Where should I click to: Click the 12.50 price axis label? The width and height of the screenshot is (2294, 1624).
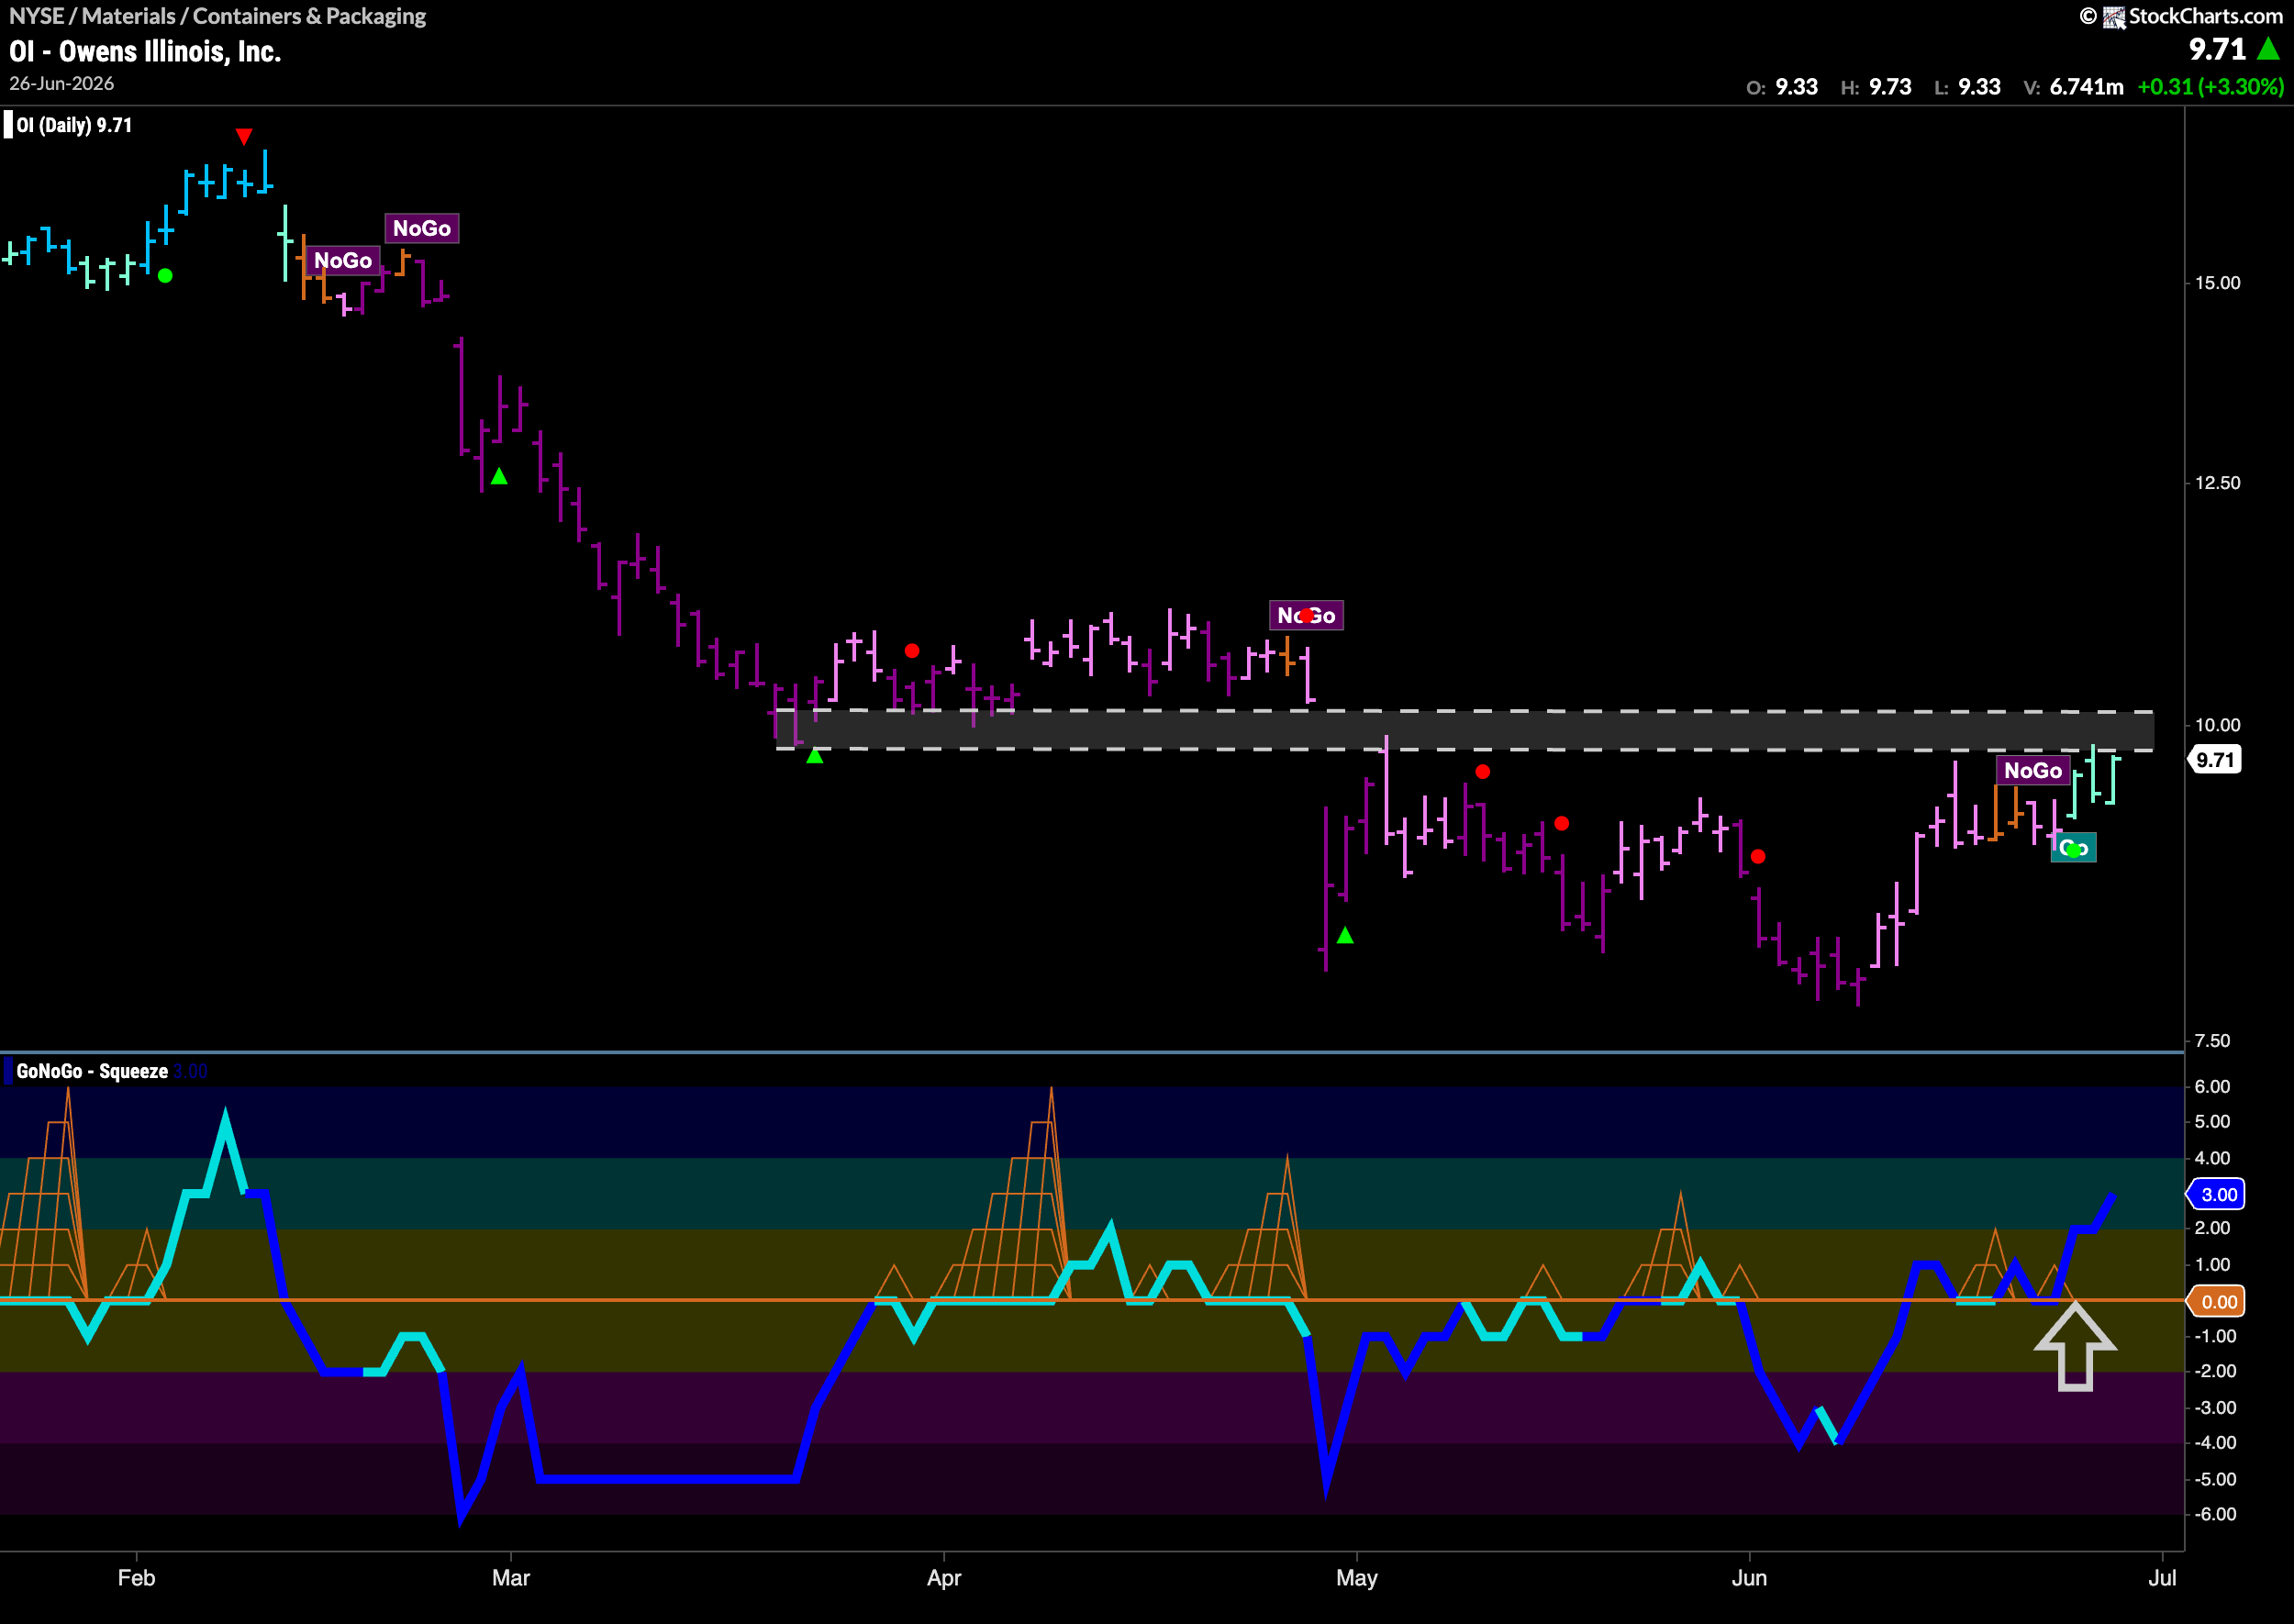2217,483
